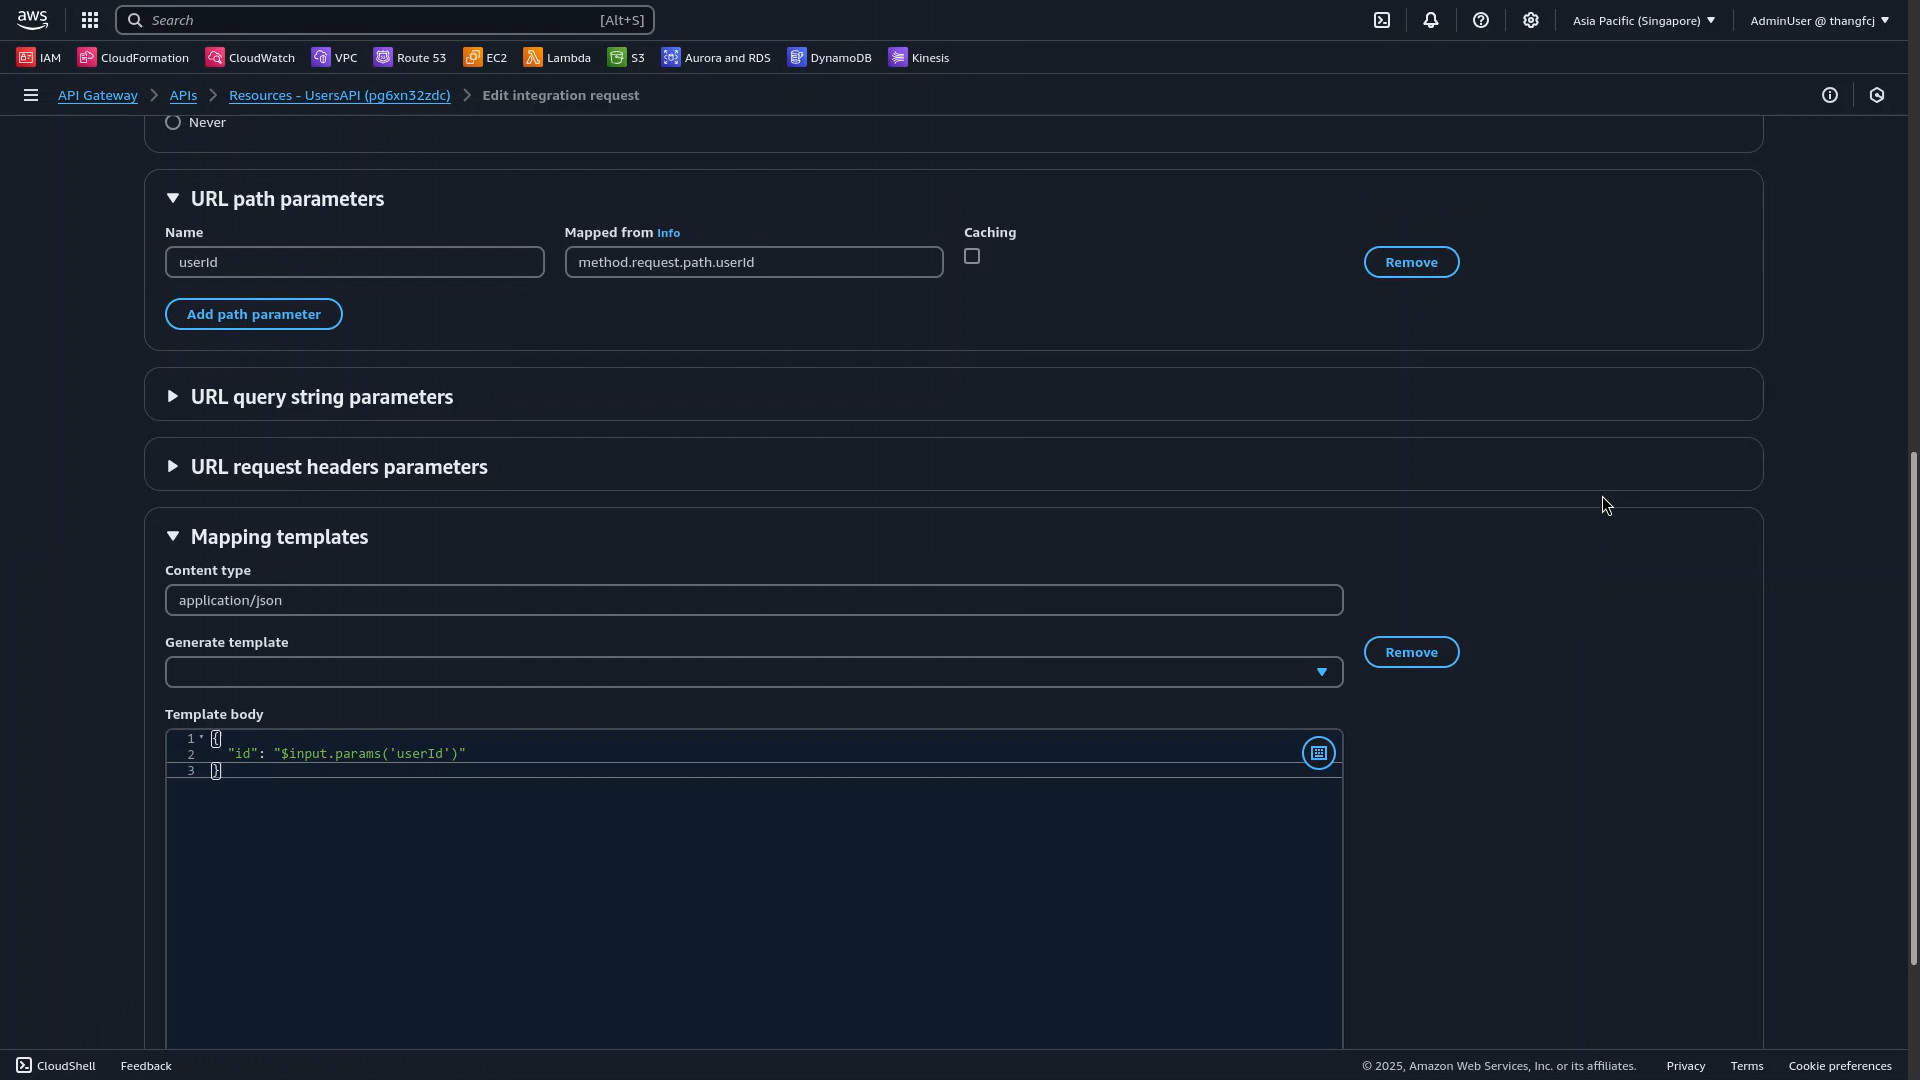The image size is (1920, 1080).
Task: Open EC2 shortcut
Action: 485,57
